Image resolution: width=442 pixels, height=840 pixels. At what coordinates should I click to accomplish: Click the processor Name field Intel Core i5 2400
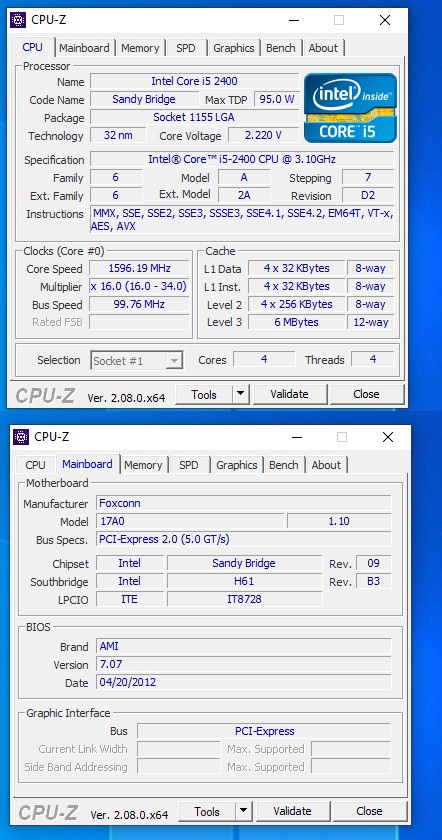194,81
